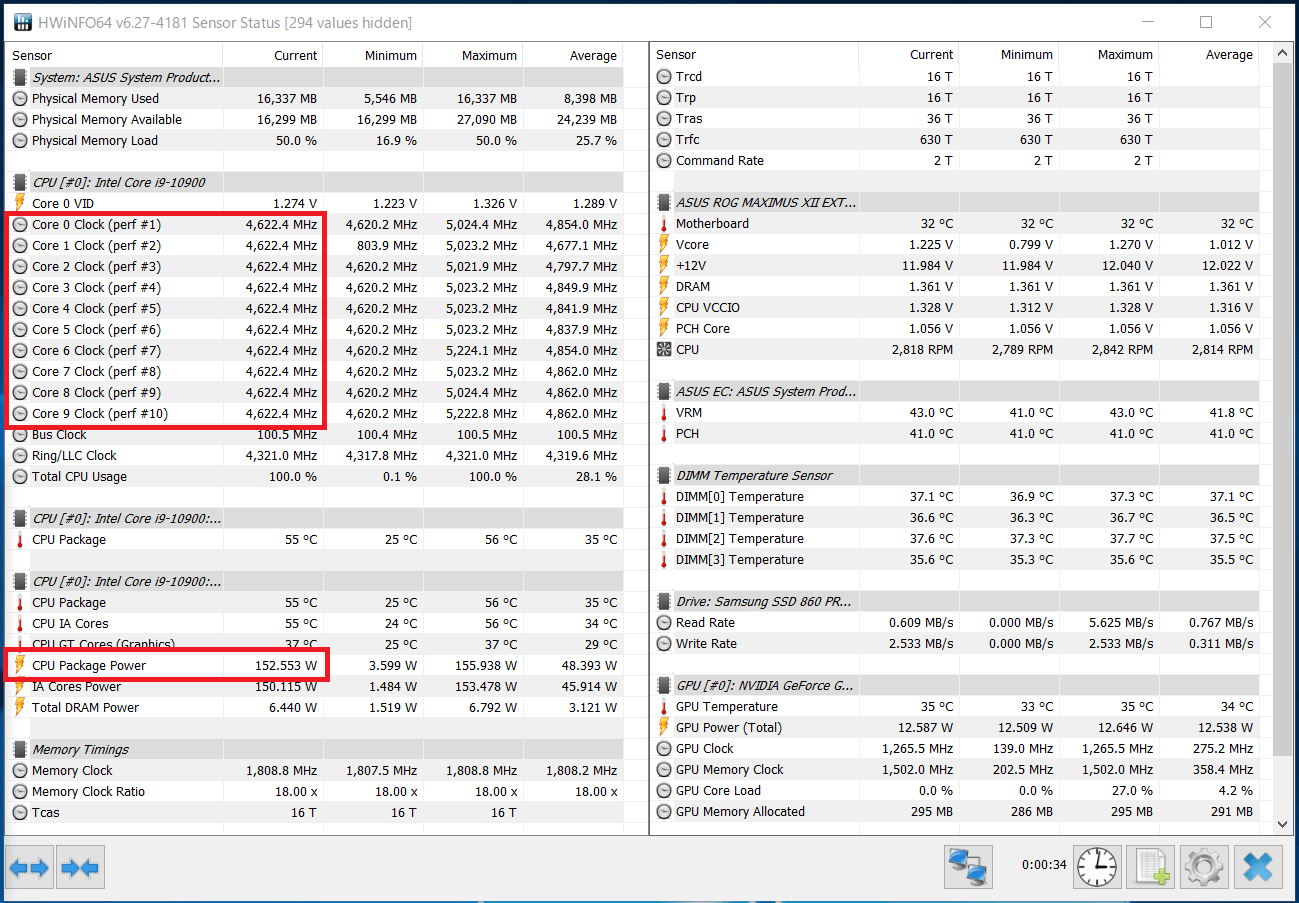The height and width of the screenshot is (903, 1299).
Task: Click the chip icon of ASUS ROG MAXIMUS header
Action: (x=664, y=202)
